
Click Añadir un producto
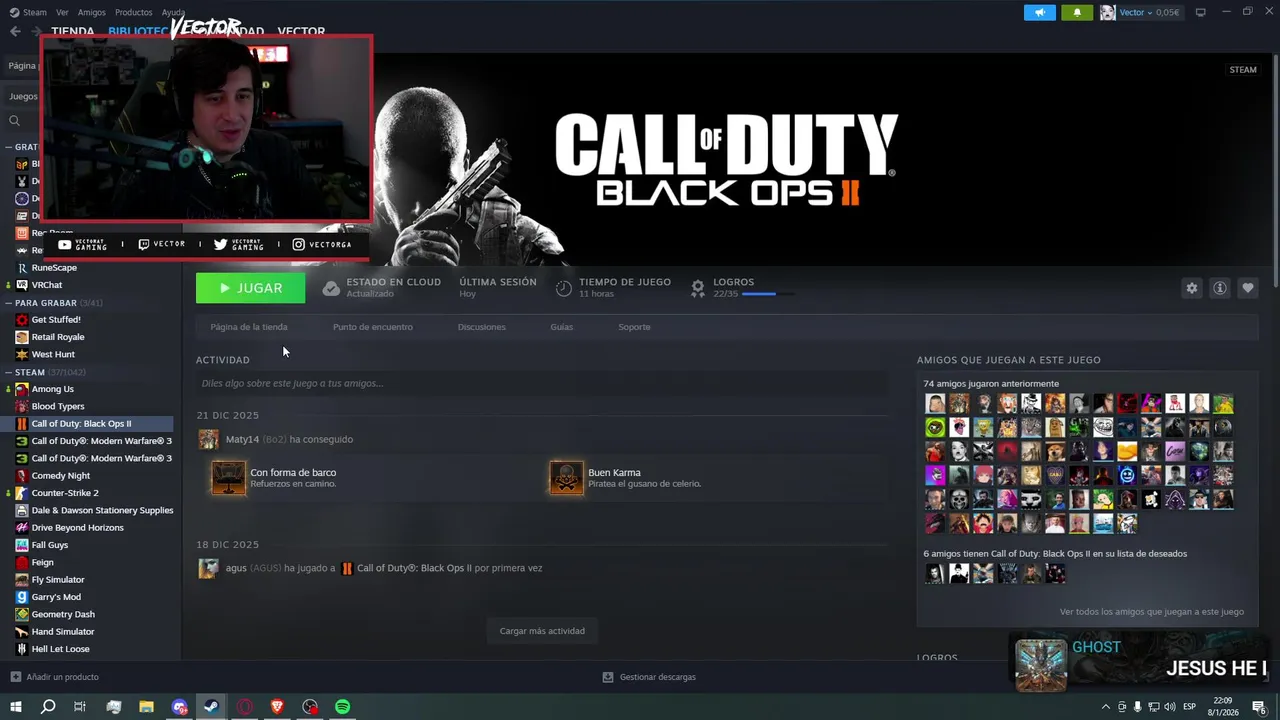(x=54, y=677)
